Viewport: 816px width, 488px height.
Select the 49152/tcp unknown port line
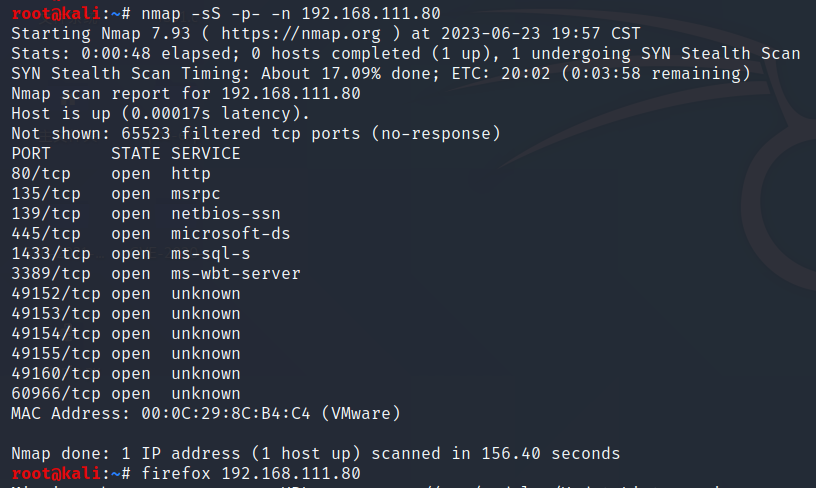(126, 293)
